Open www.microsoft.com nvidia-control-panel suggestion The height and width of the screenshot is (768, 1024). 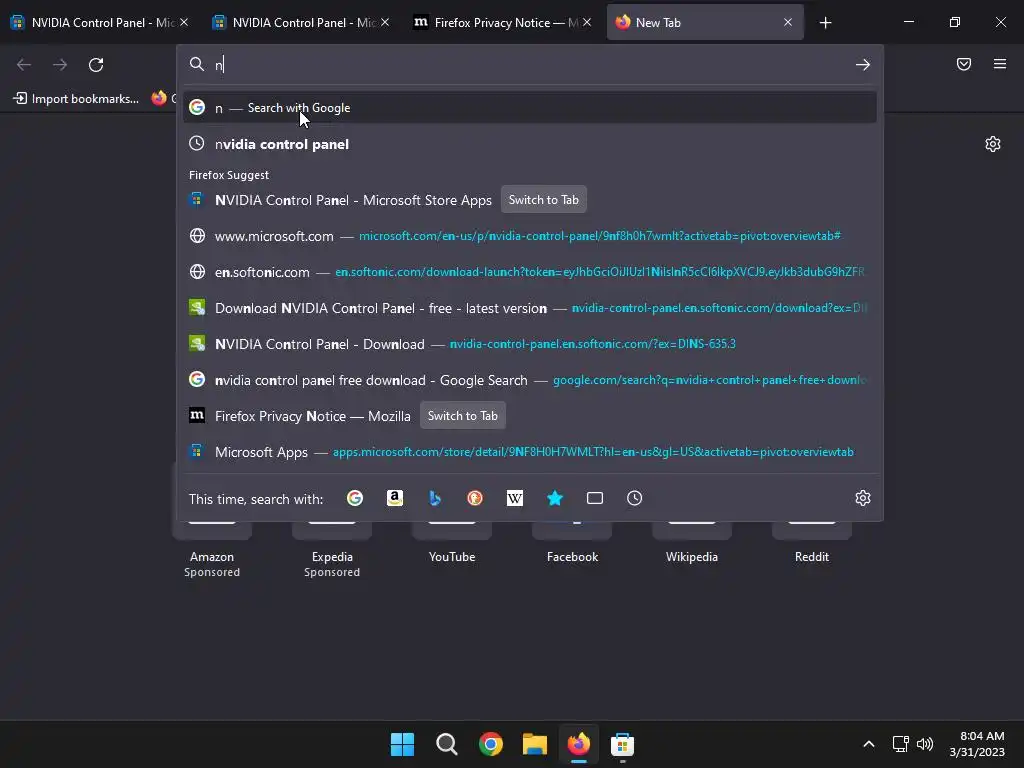[x=530, y=236]
